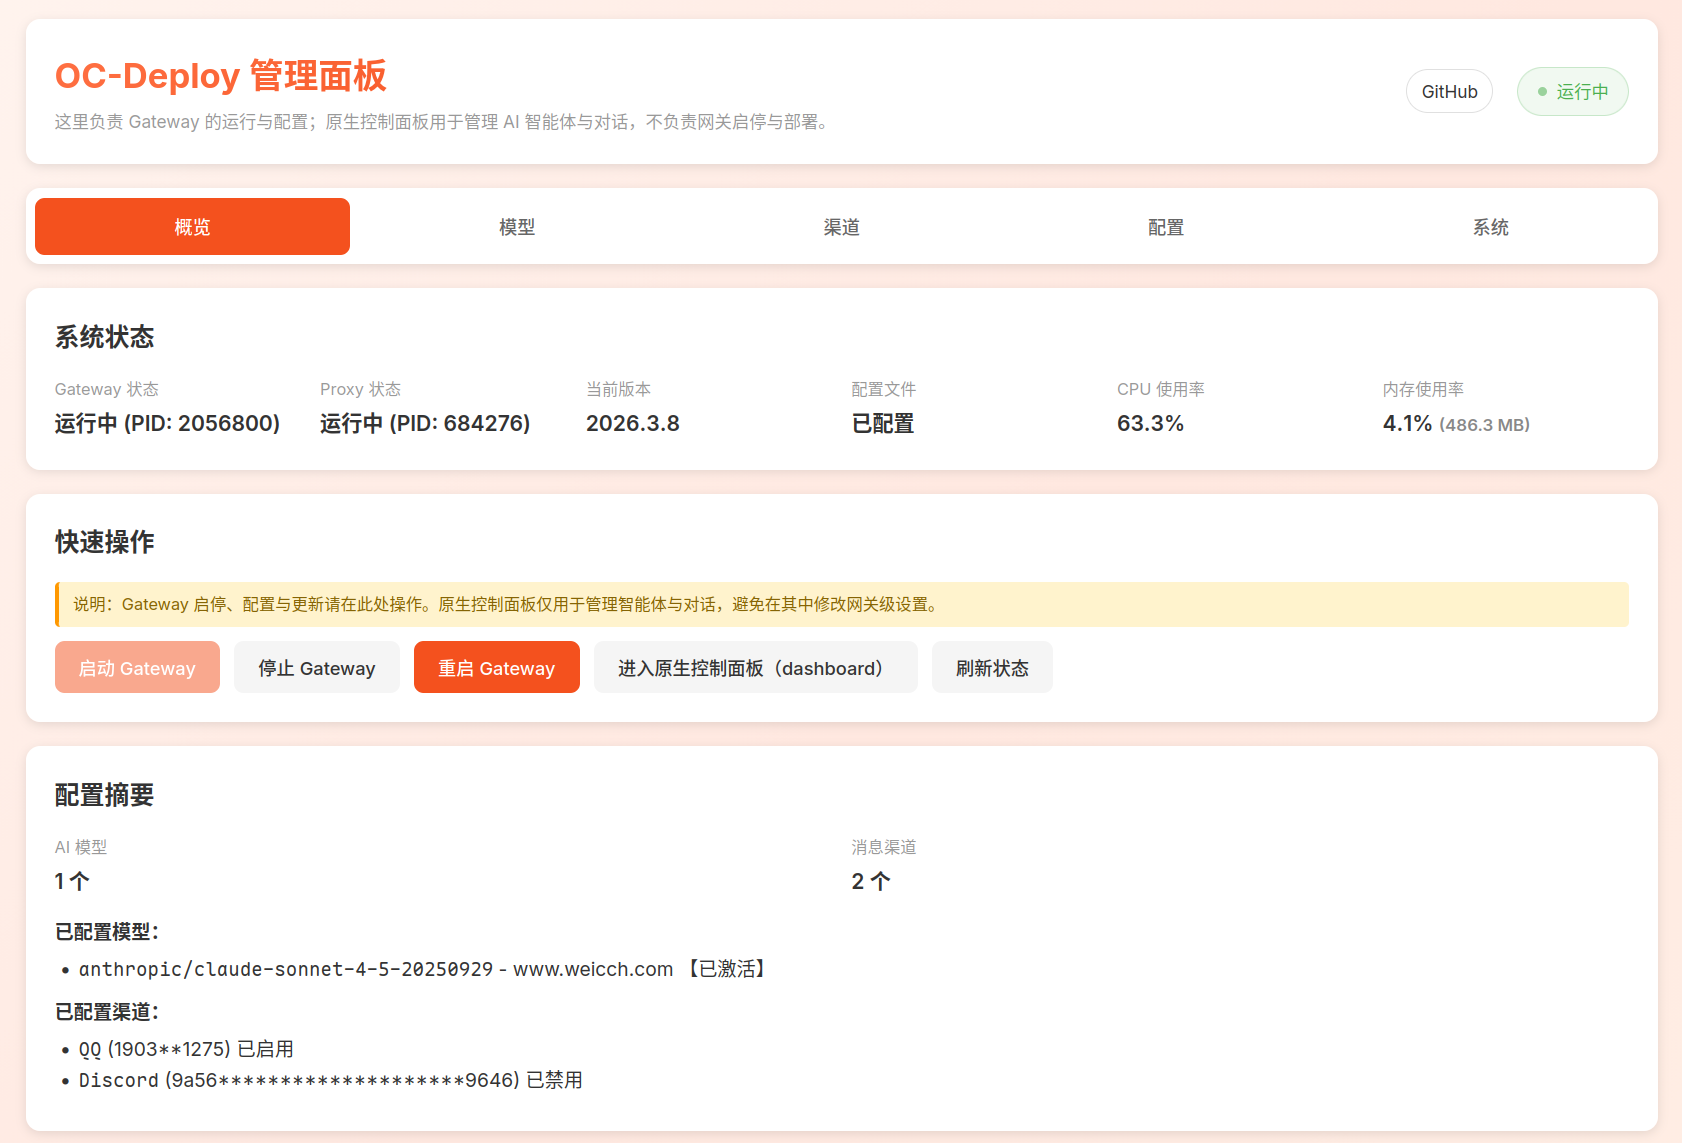
Task: Open the 系统 tab
Action: [1490, 227]
